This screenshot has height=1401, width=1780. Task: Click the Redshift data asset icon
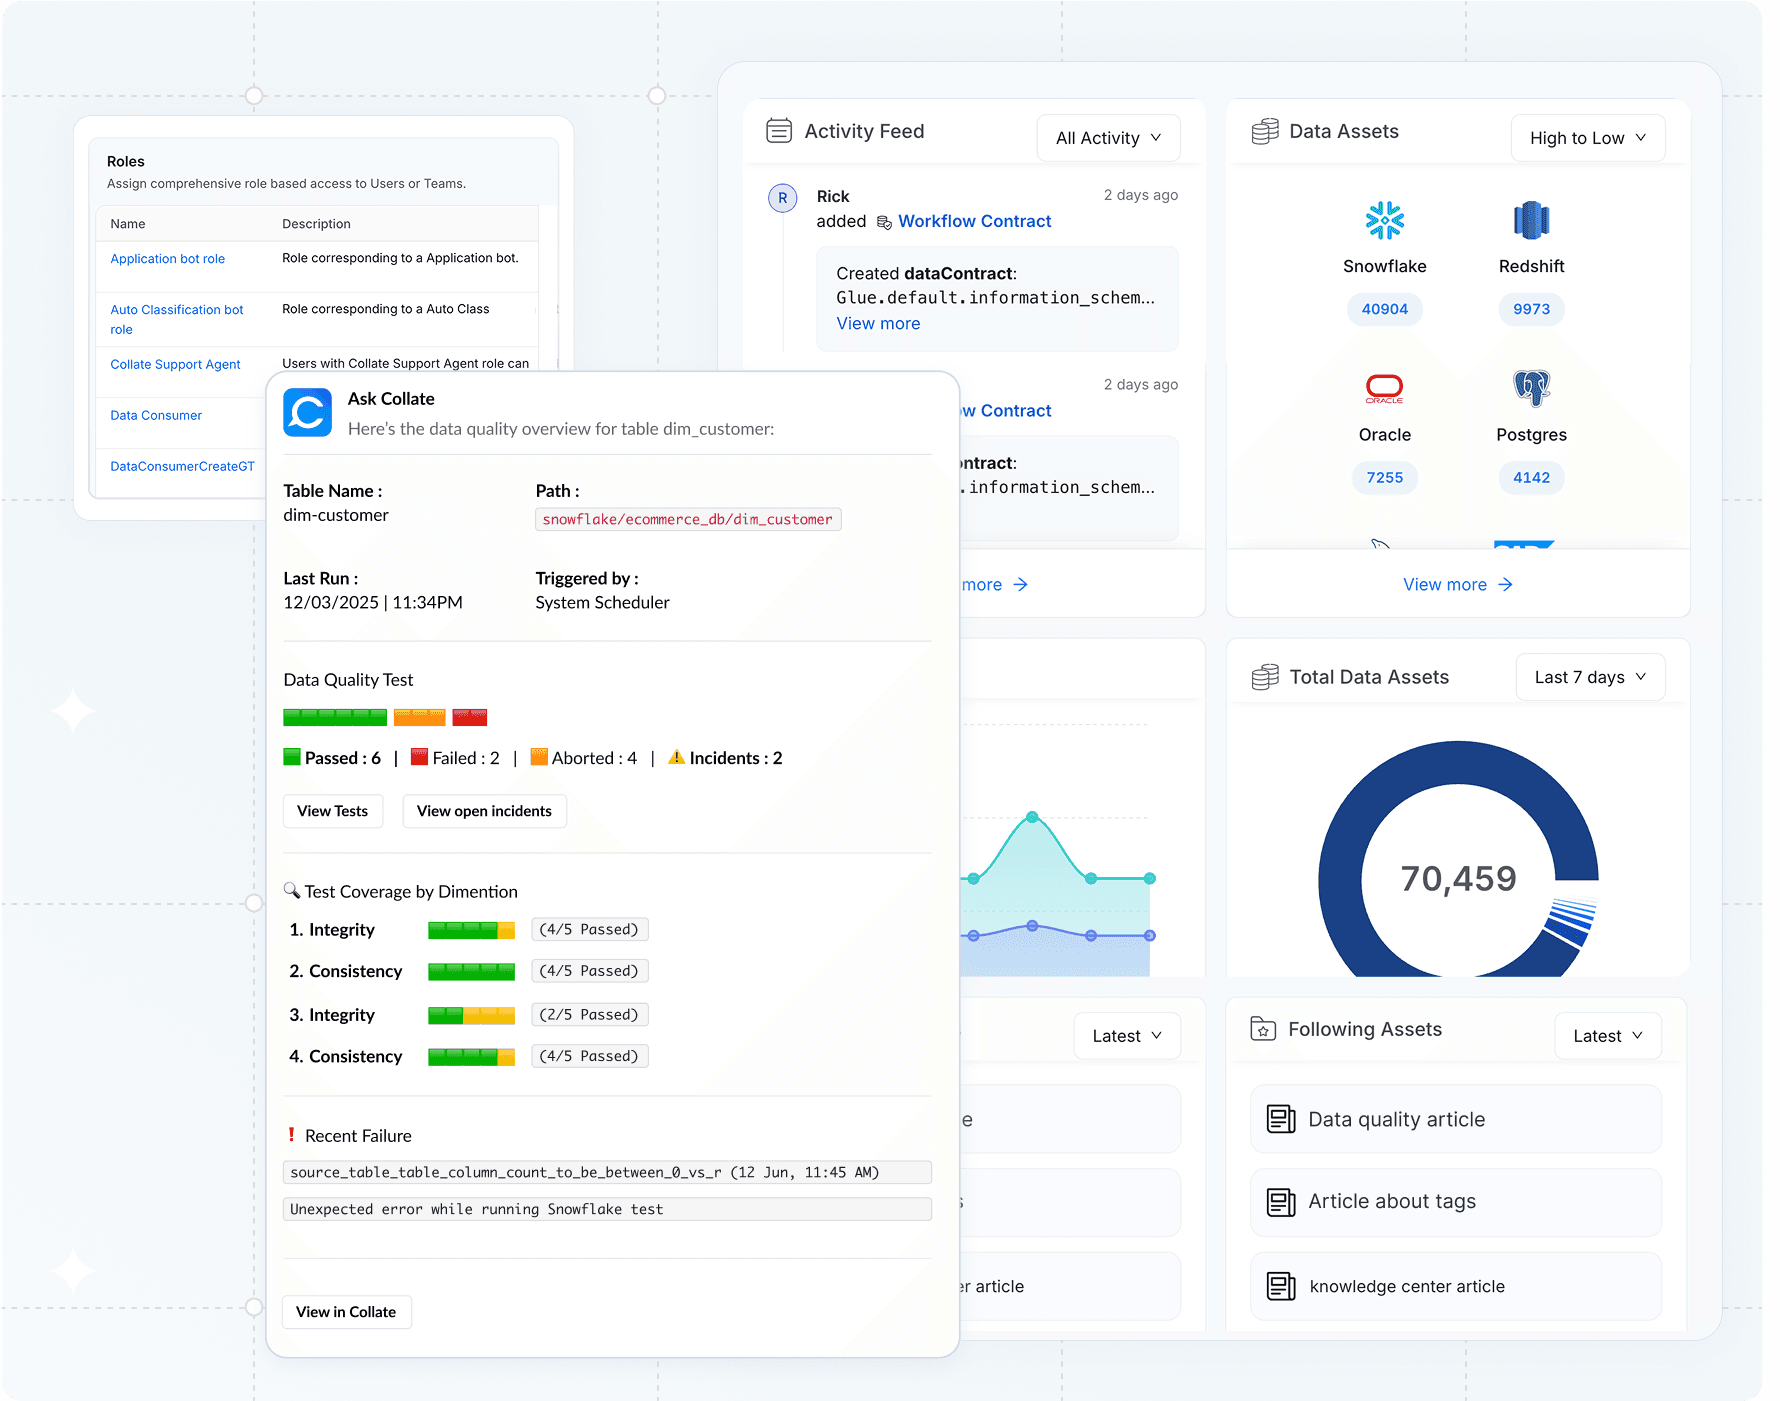tap(1530, 220)
